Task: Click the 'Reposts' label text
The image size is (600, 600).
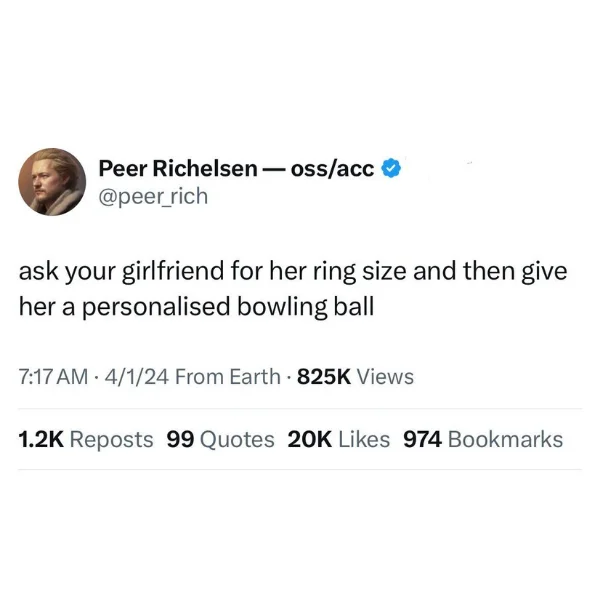Action: pos(111,440)
